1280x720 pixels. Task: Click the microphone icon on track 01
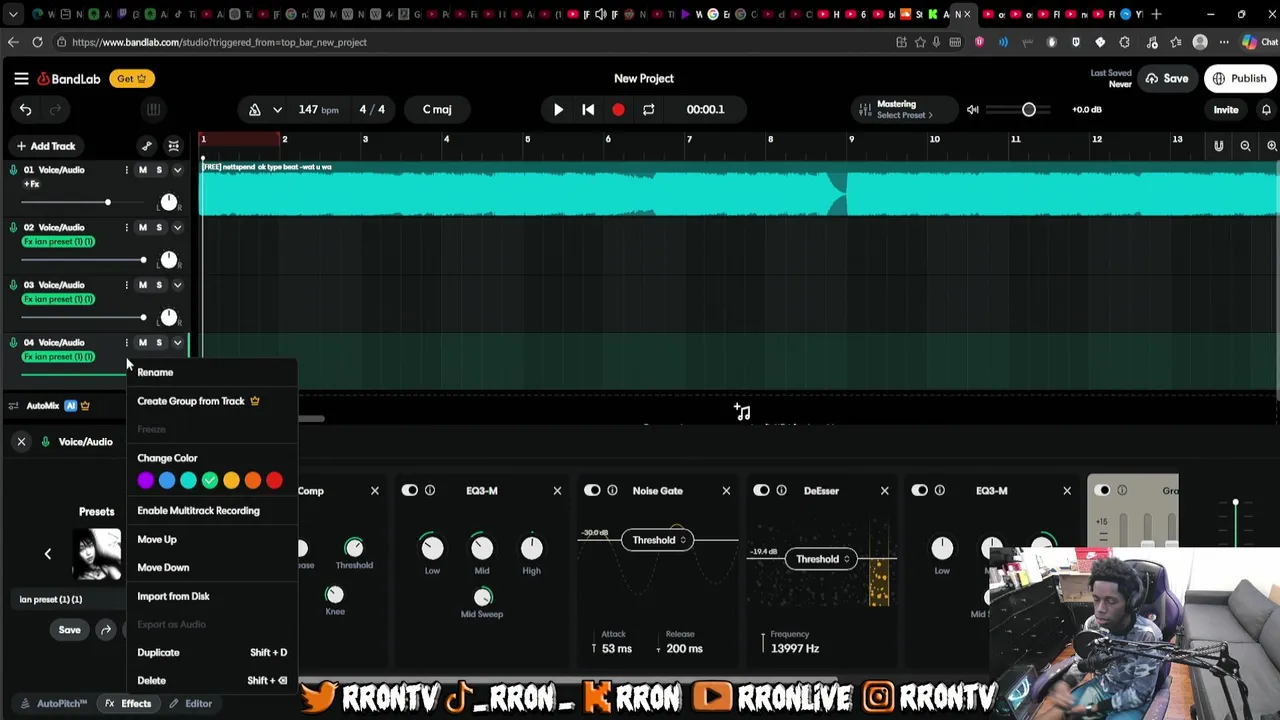pyautogui.click(x=13, y=170)
